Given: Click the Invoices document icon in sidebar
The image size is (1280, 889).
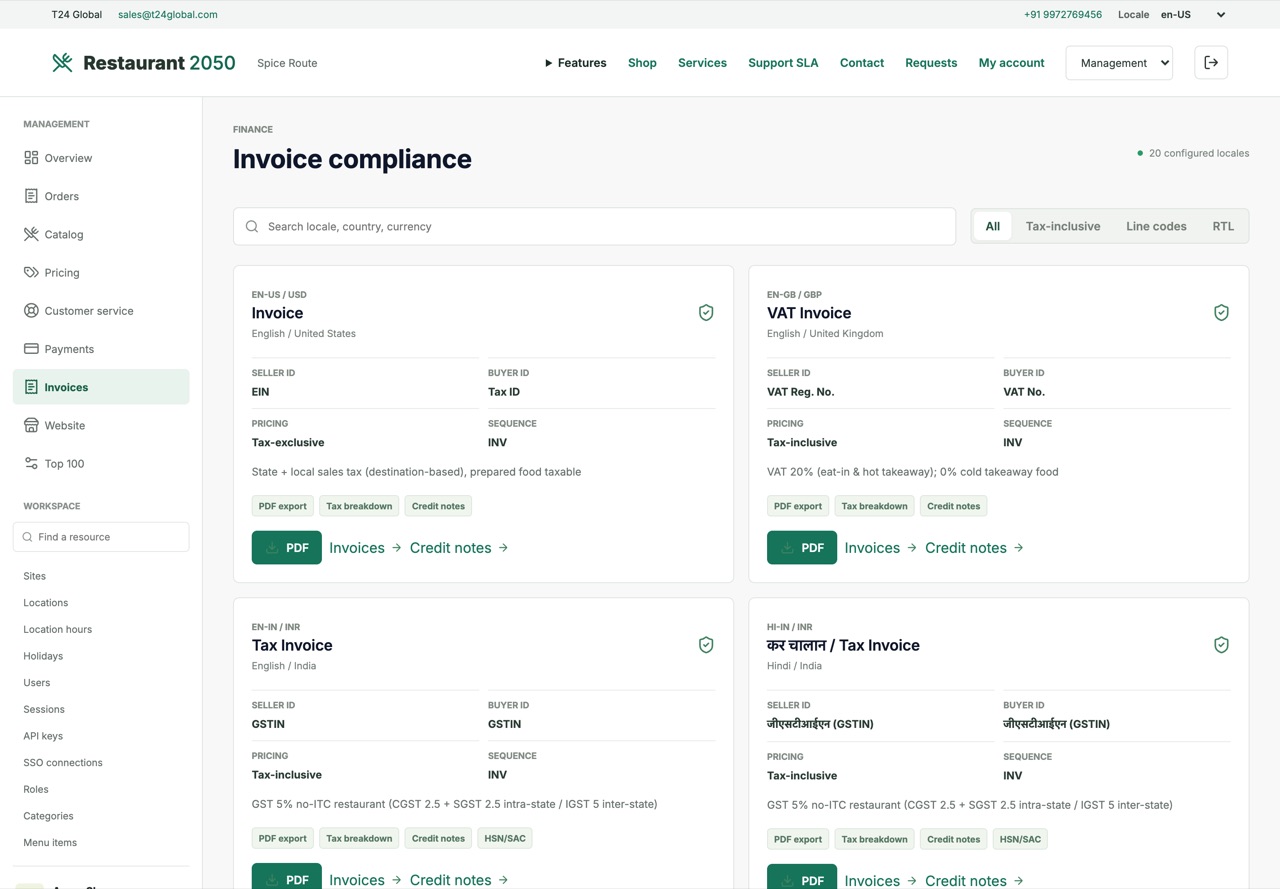Looking at the screenshot, I should tap(31, 387).
